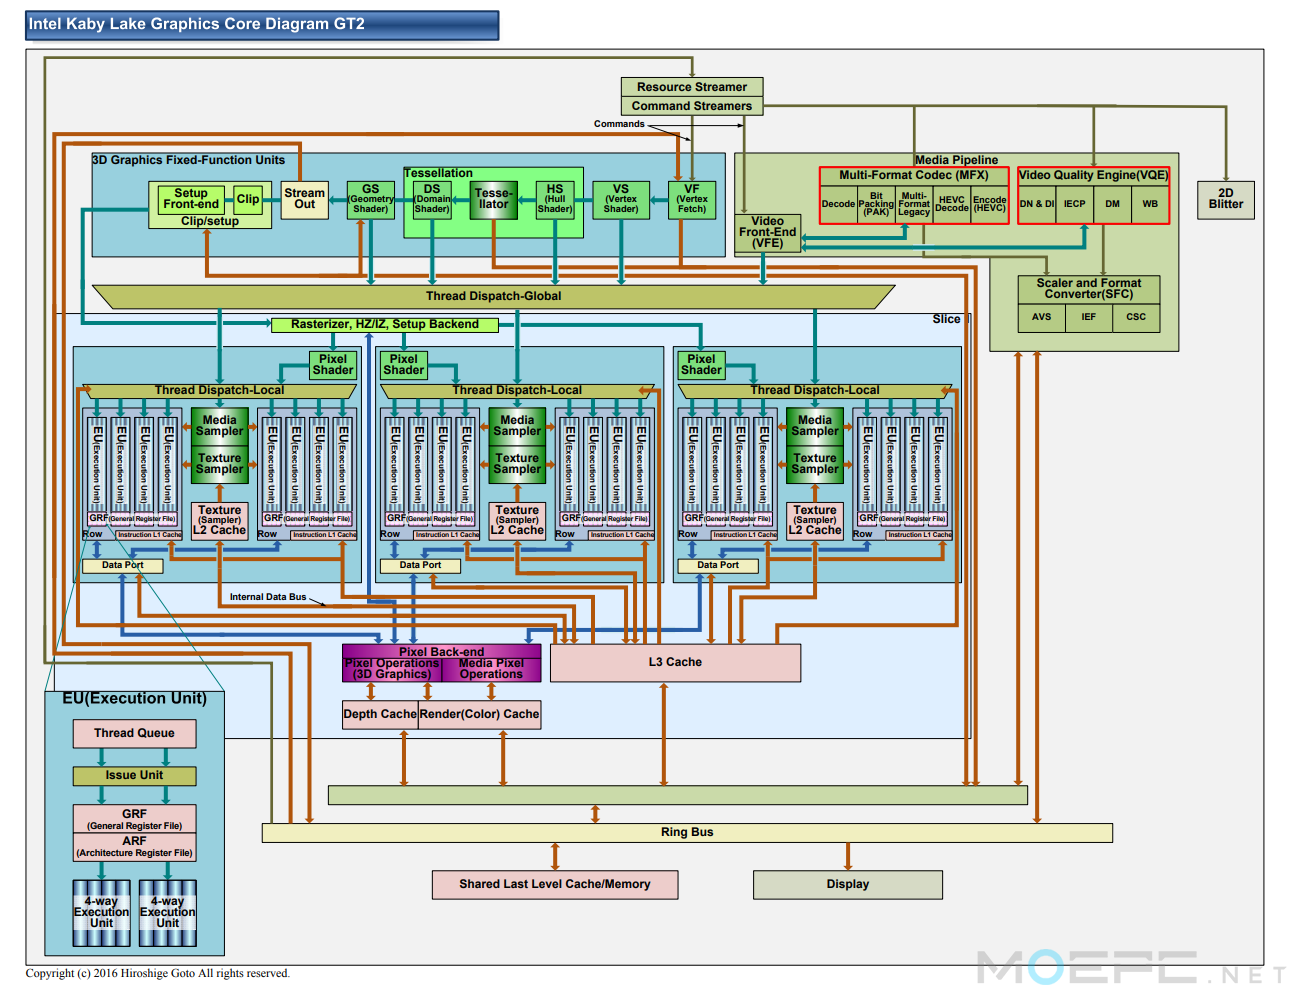Screen dimensions: 1302x1002
Task: Click the HS Hull Shader block
Action: (x=555, y=199)
